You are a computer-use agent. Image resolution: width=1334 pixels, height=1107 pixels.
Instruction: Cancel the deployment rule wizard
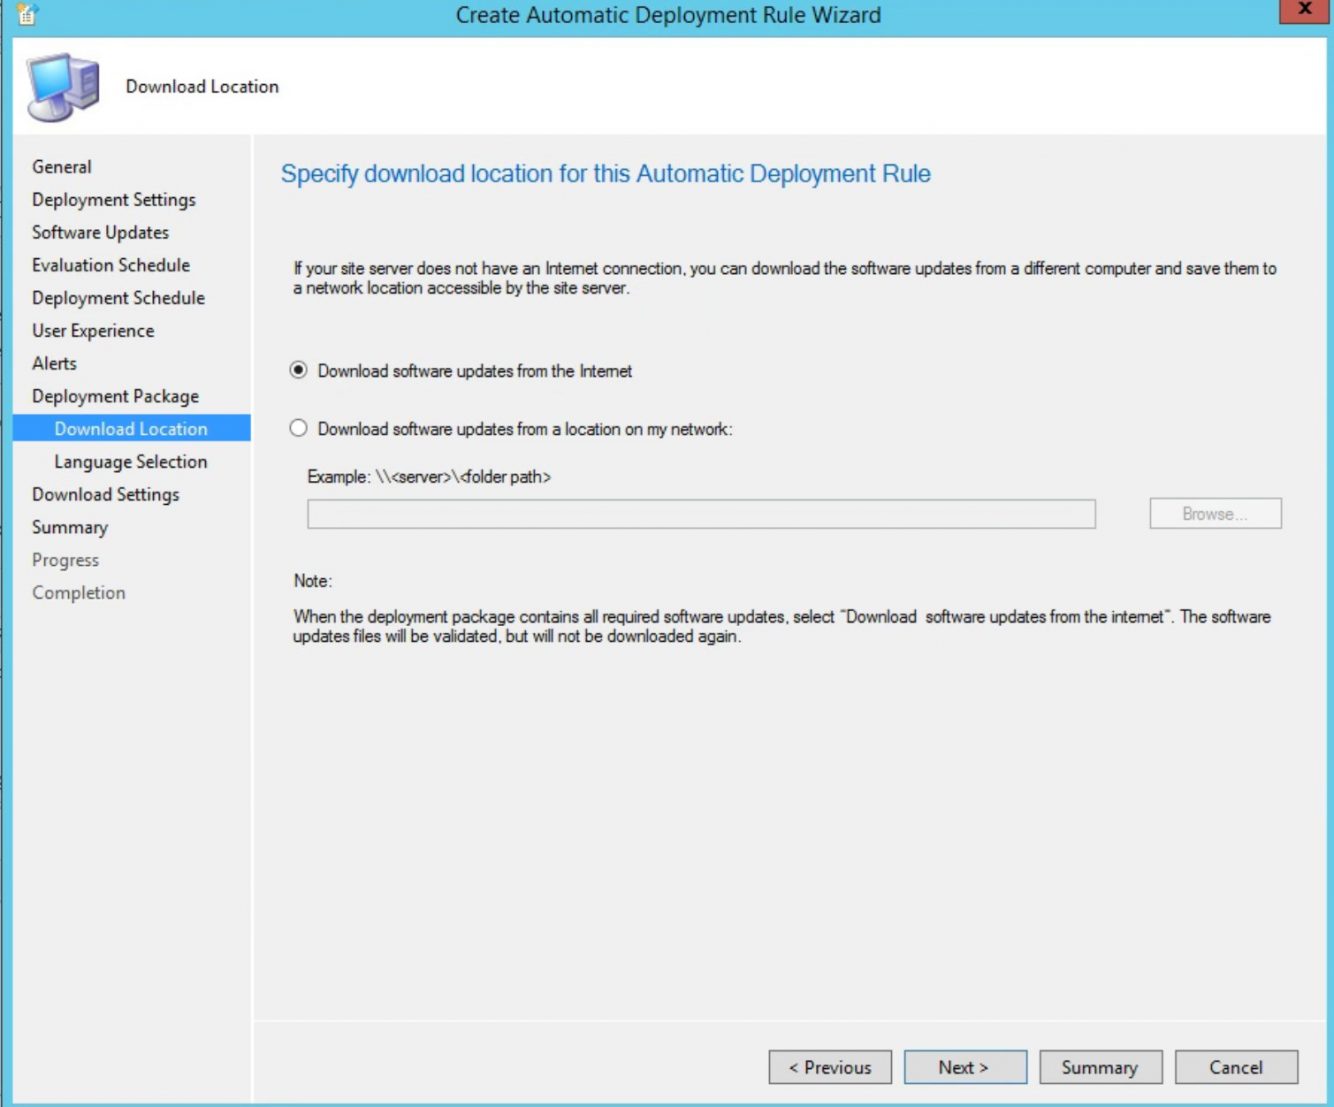coord(1236,1067)
